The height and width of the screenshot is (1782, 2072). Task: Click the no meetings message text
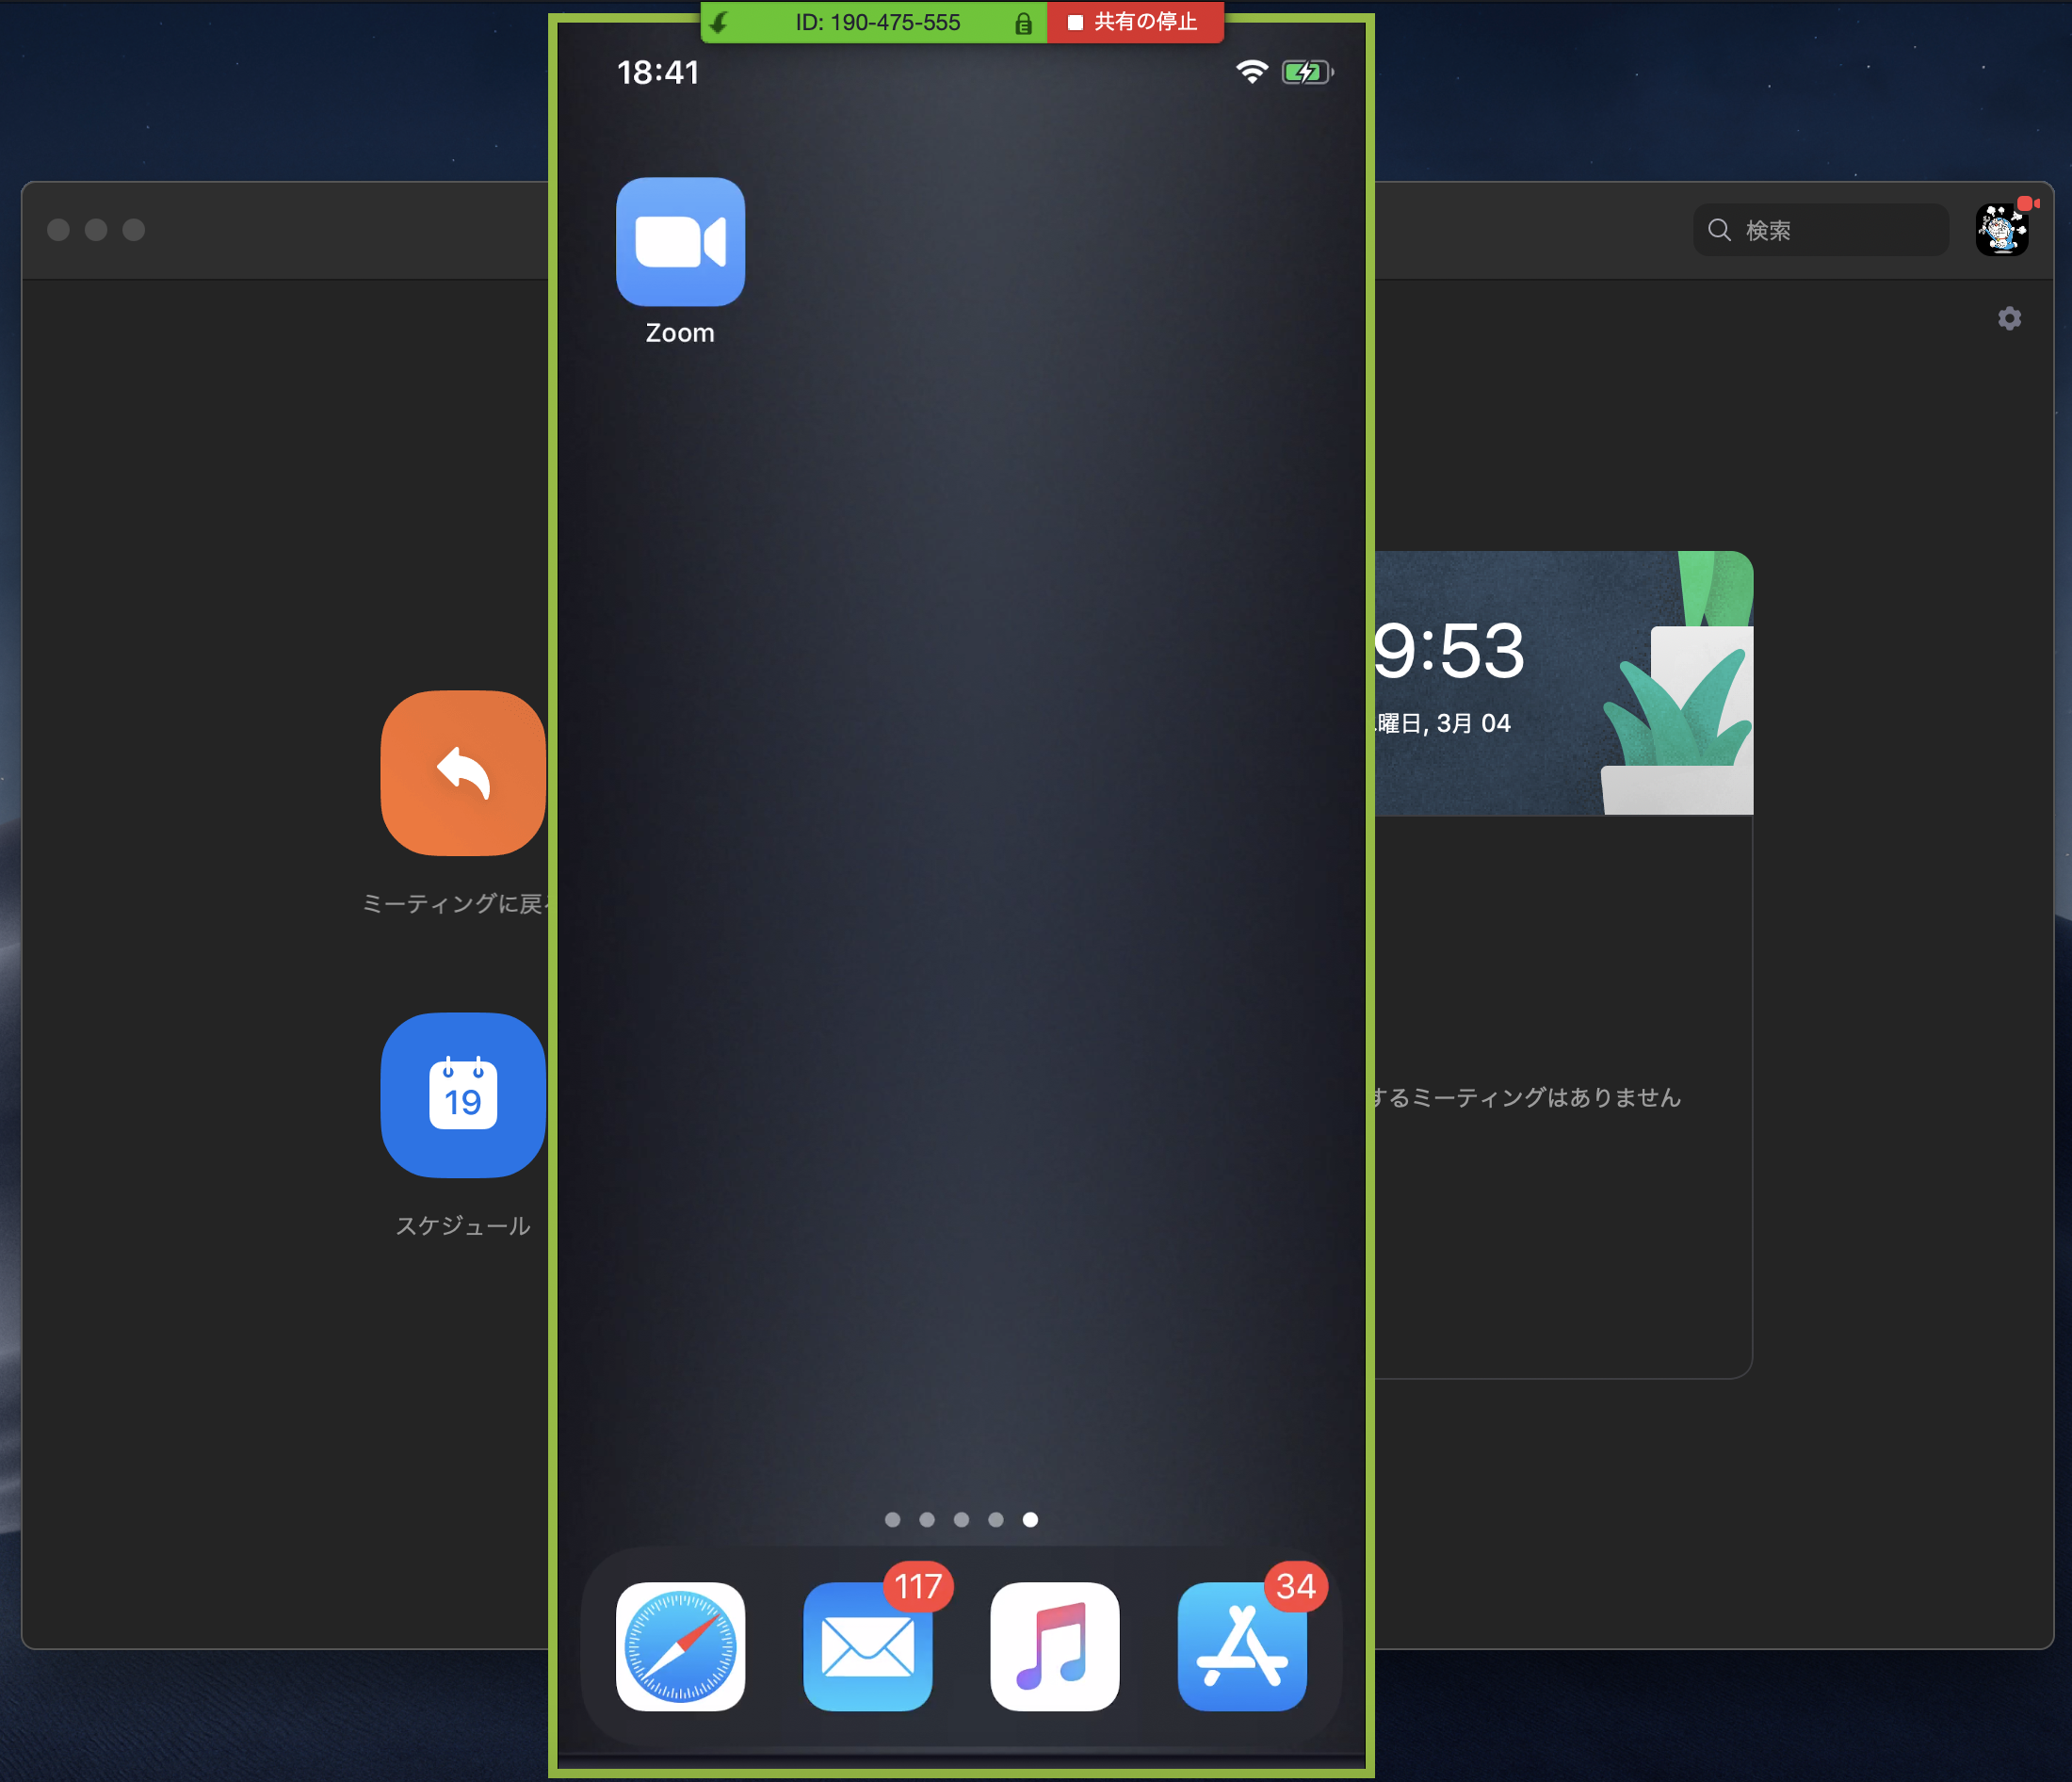1526,1097
